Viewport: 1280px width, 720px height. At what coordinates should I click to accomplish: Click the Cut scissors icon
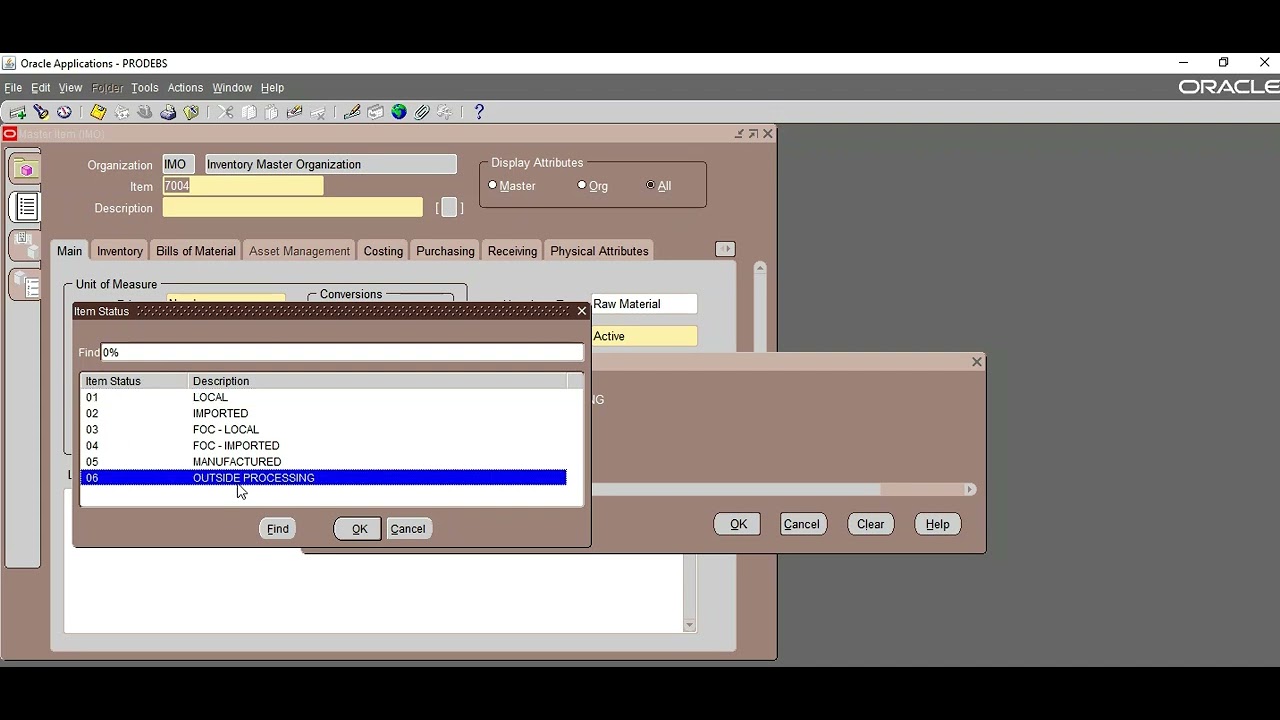pyautogui.click(x=226, y=112)
